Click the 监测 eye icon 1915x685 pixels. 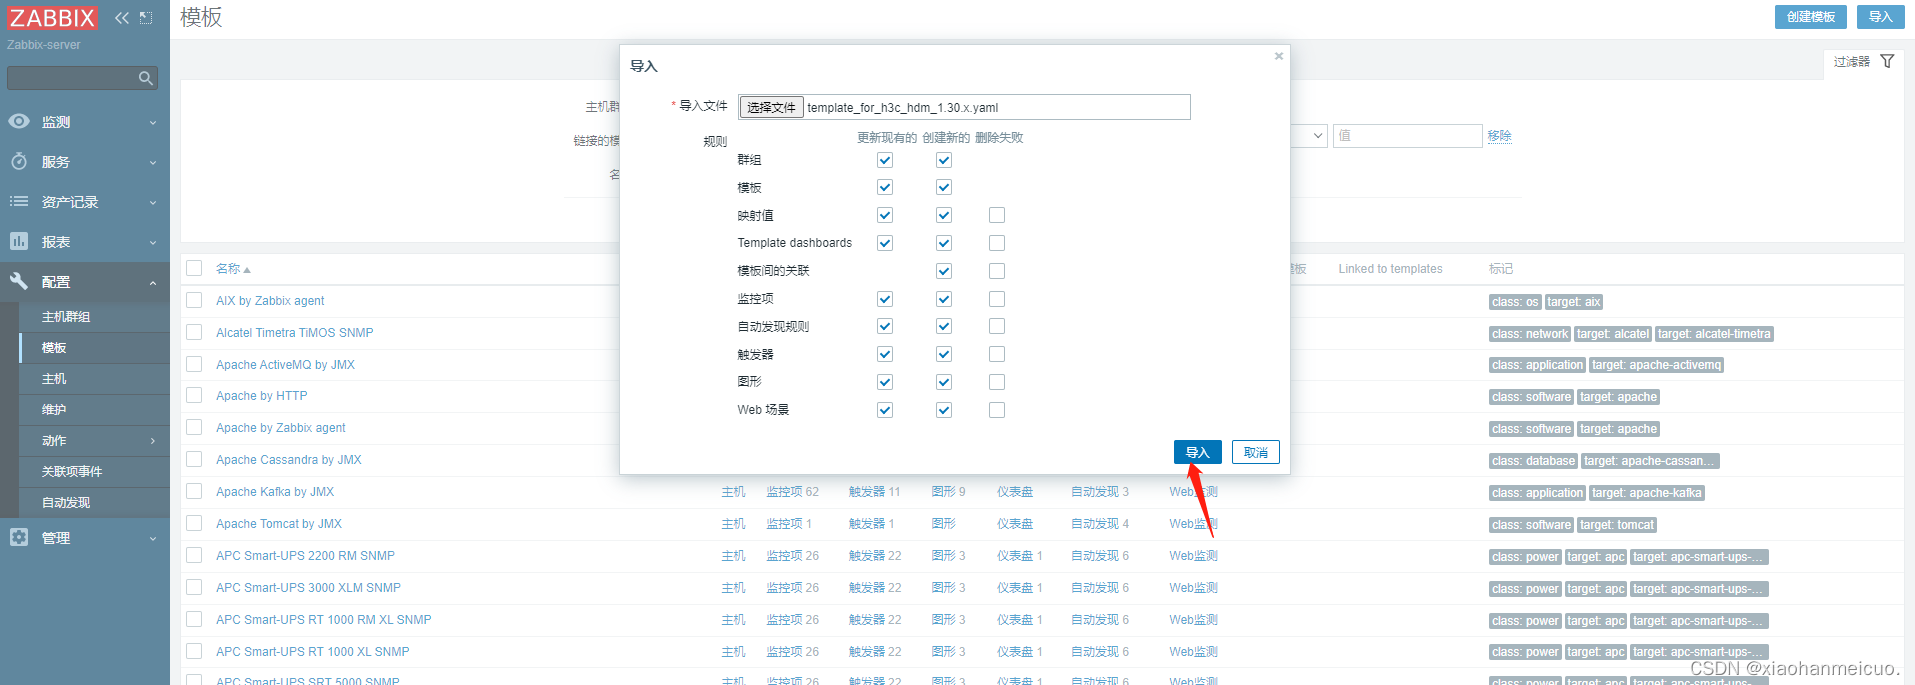pyautogui.click(x=19, y=121)
